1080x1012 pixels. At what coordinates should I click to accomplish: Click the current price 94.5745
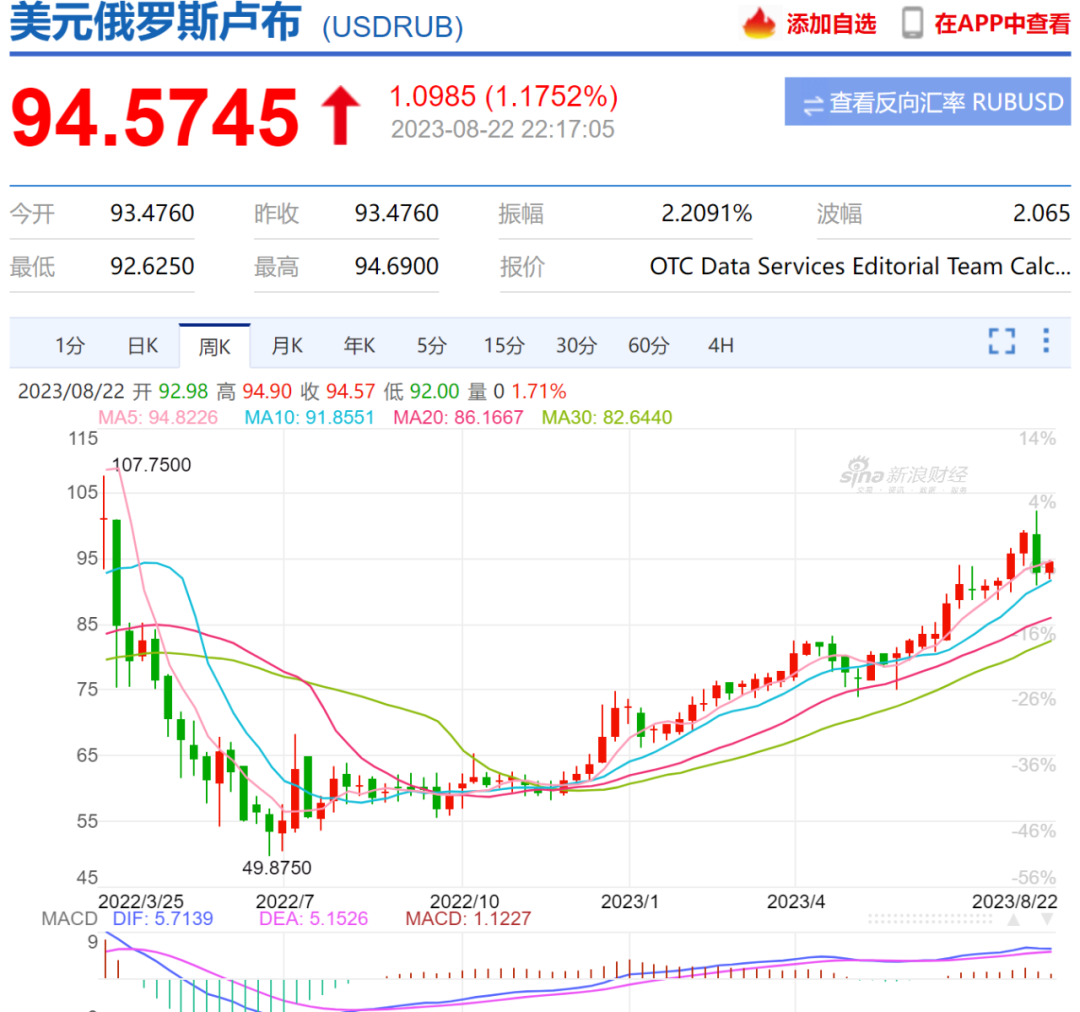coord(155,117)
